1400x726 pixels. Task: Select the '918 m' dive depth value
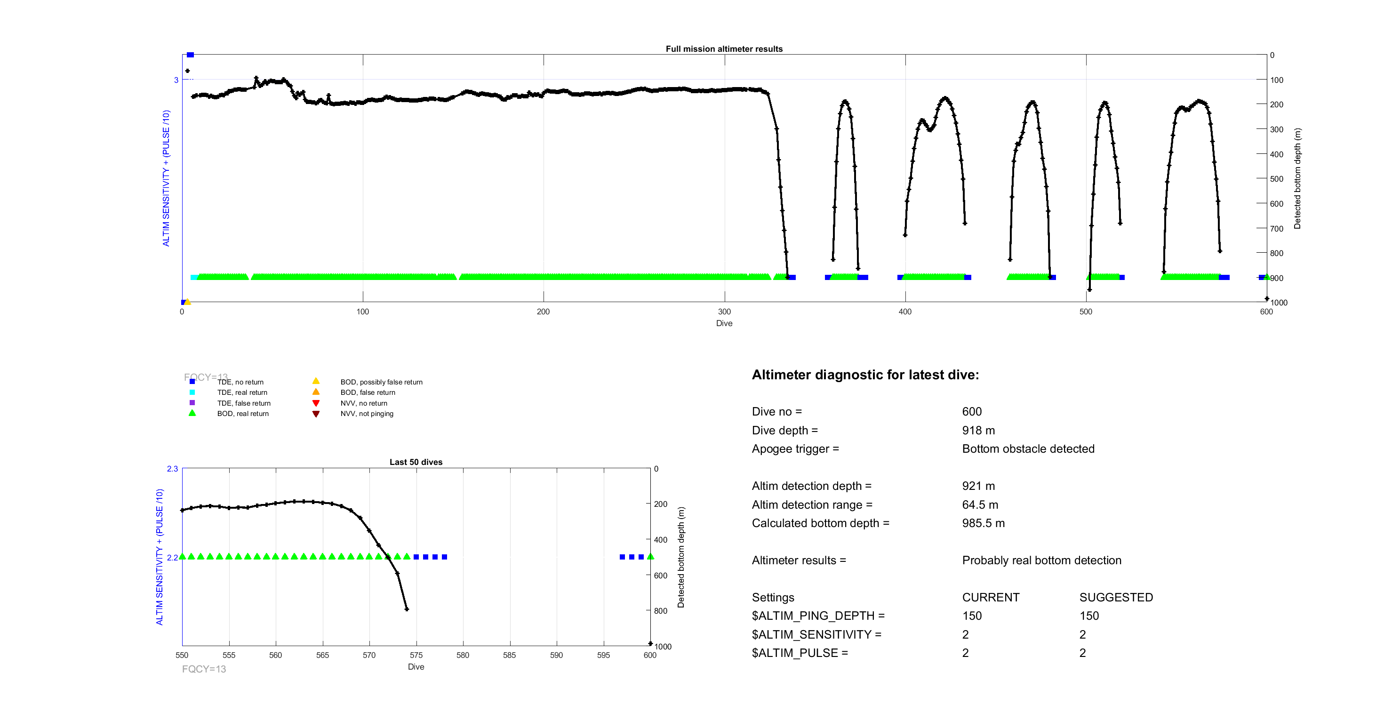click(979, 431)
